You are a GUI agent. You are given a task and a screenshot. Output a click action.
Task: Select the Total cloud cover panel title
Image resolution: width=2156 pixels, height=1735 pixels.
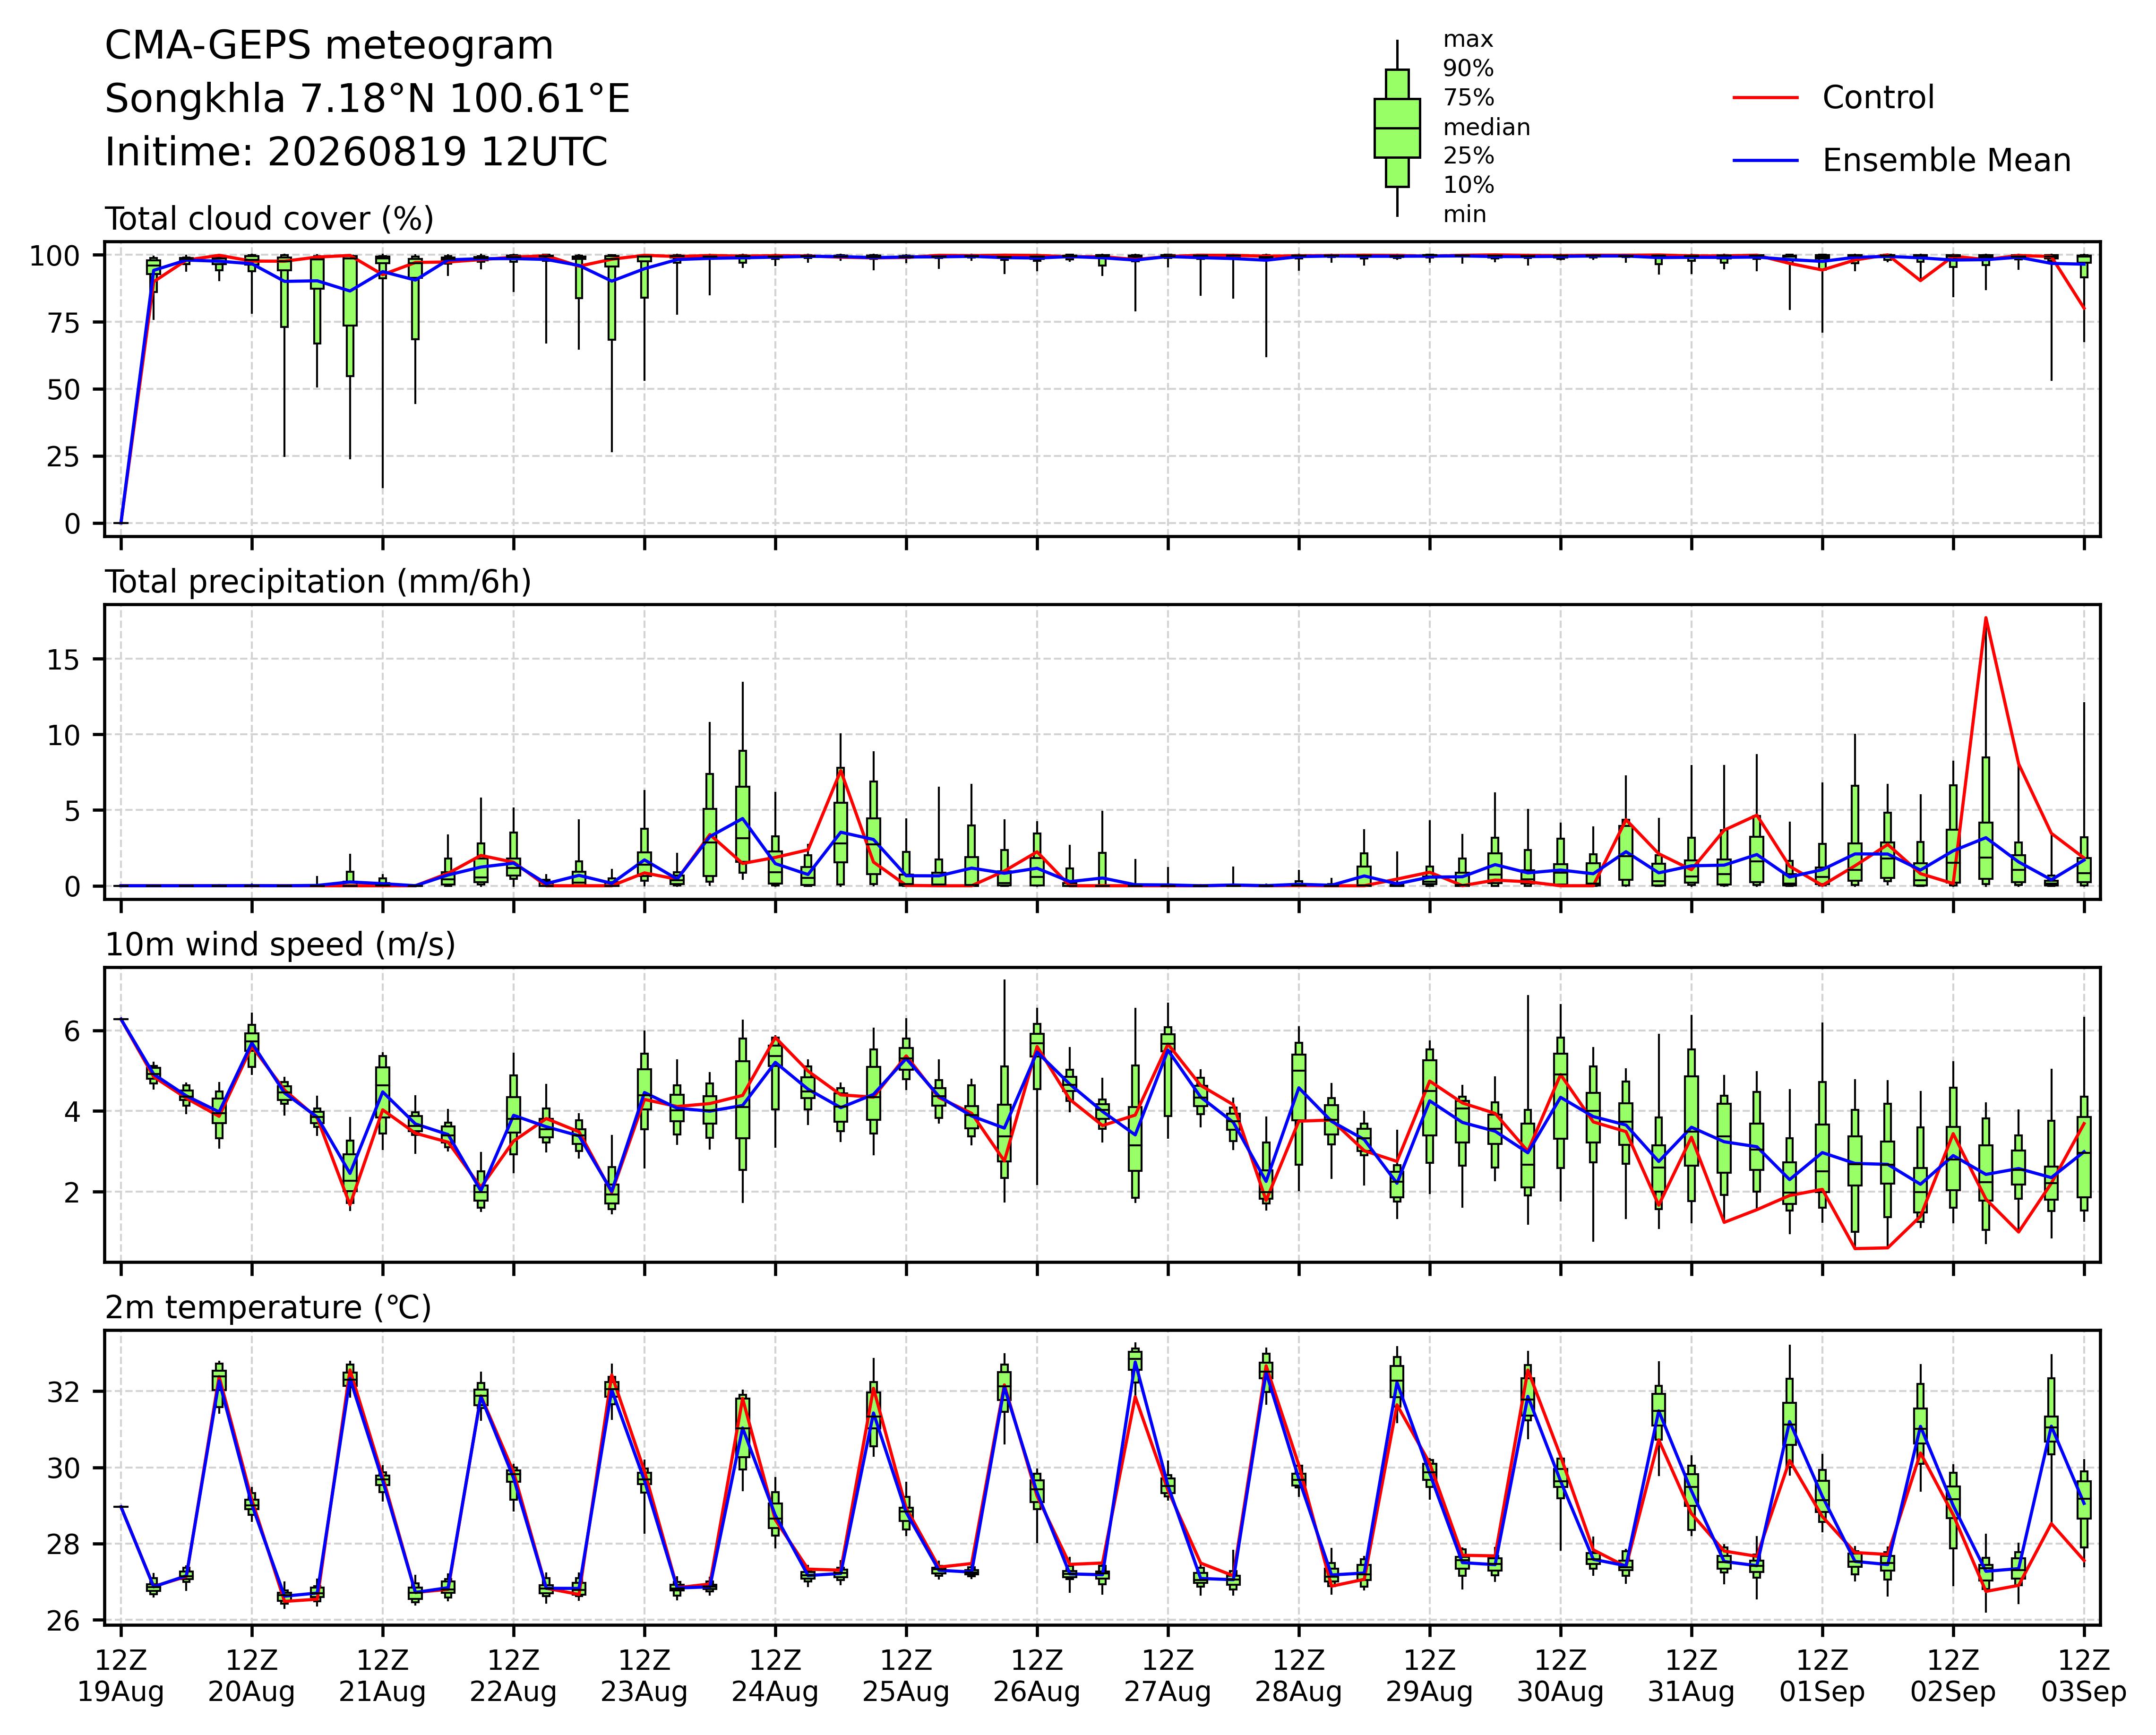[x=269, y=219]
